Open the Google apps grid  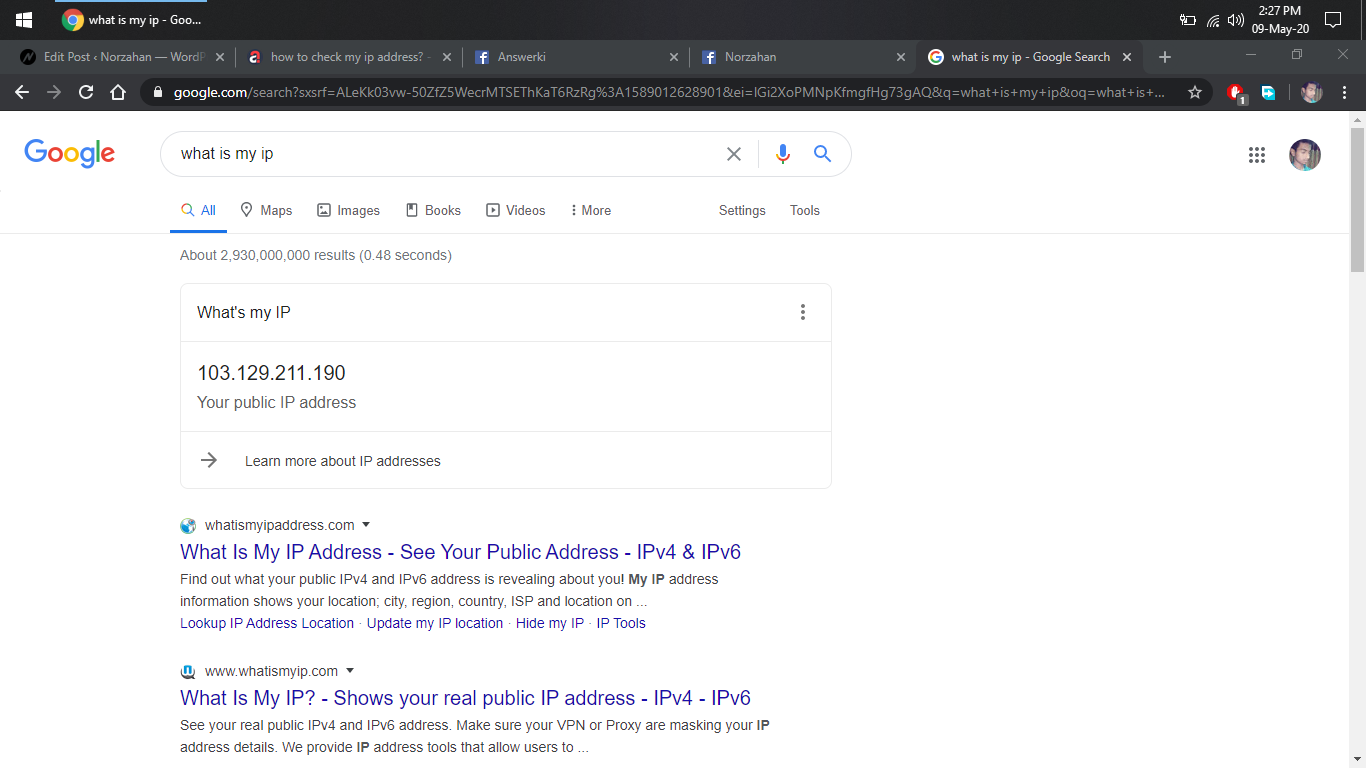click(x=1257, y=155)
